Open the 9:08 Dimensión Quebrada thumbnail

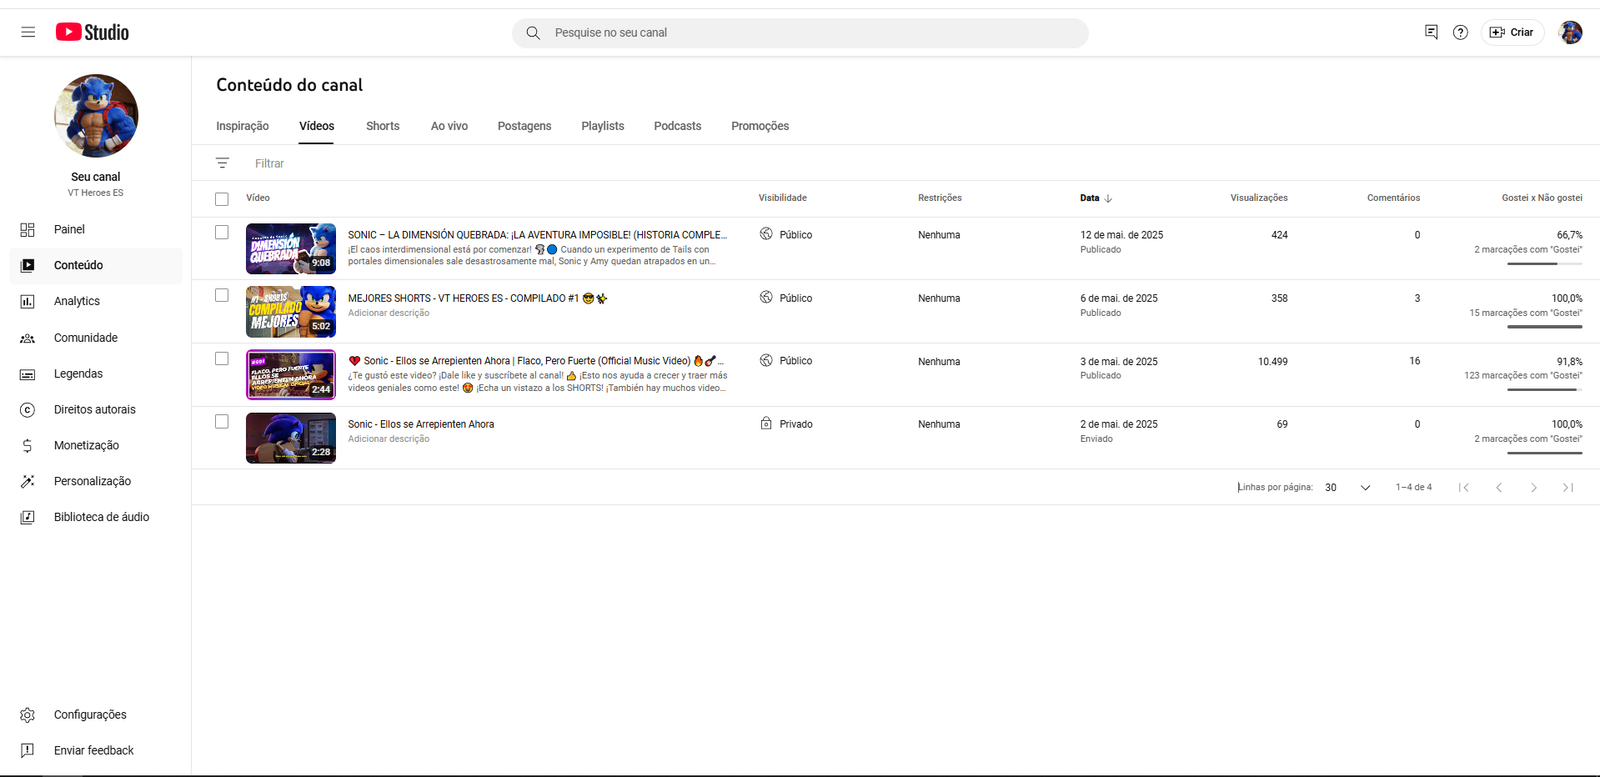tap(291, 248)
